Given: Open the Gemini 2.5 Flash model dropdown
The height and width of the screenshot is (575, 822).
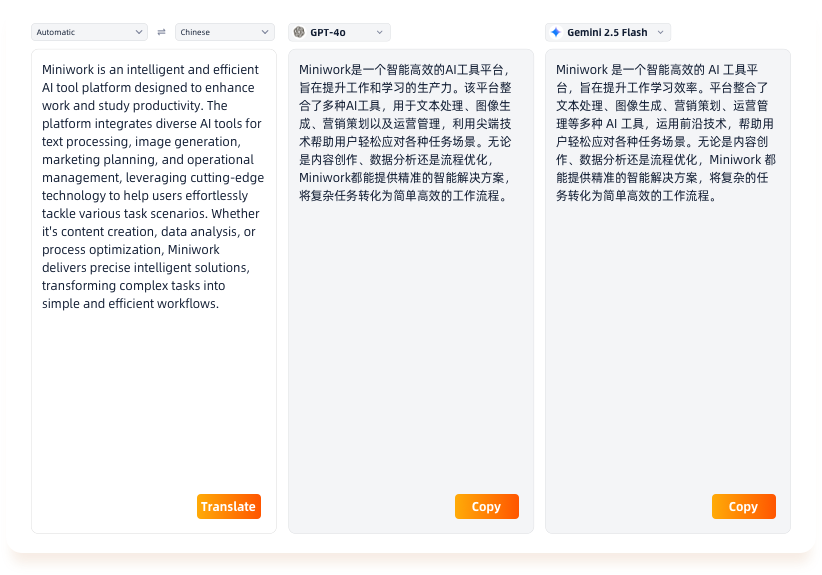Looking at the screenshot, I should (608, 32).
